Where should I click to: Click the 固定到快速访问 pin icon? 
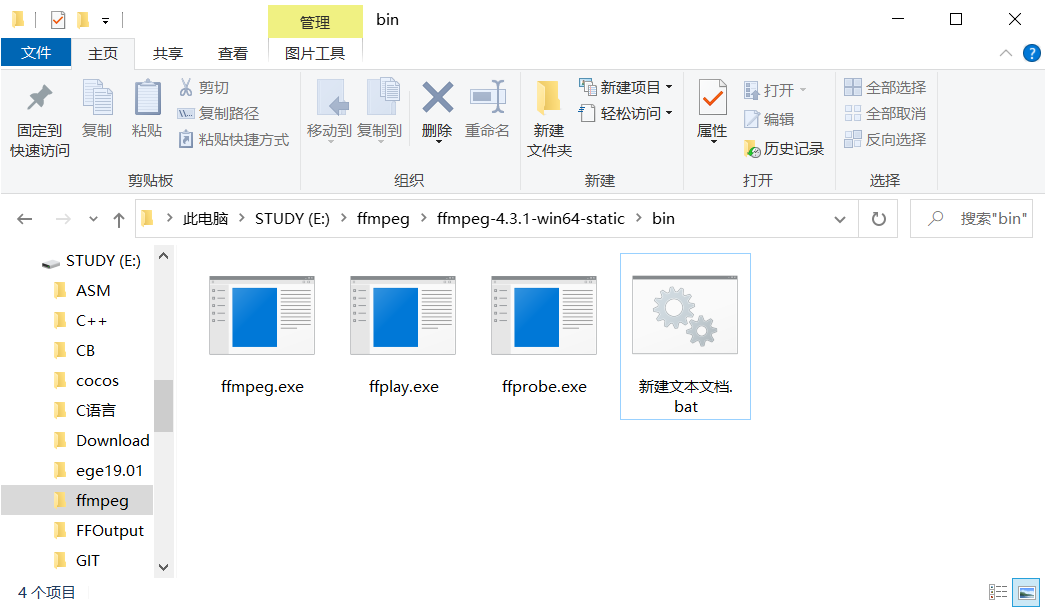(39, 98)
